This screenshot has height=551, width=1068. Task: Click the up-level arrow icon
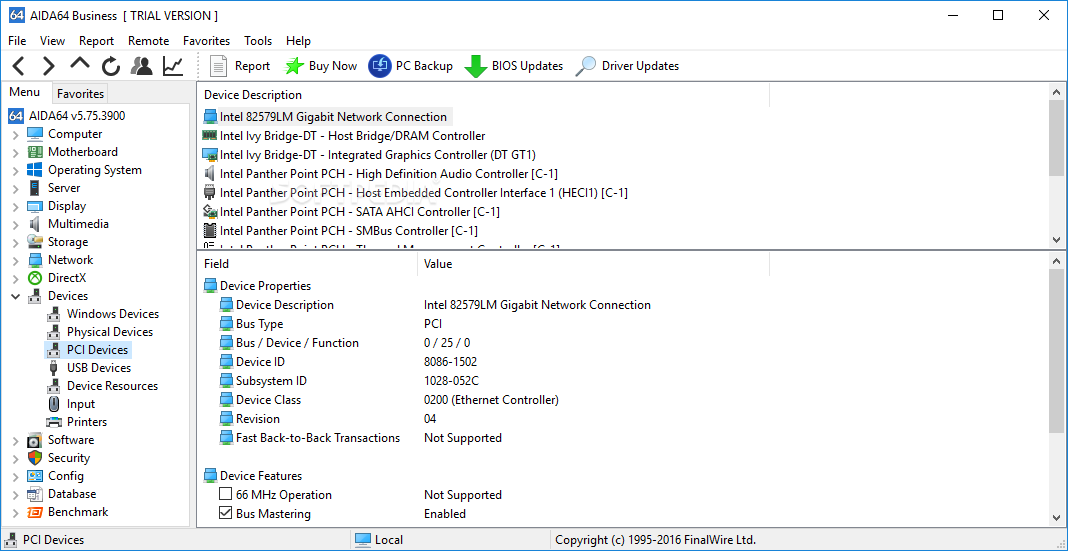pos(80,65)
